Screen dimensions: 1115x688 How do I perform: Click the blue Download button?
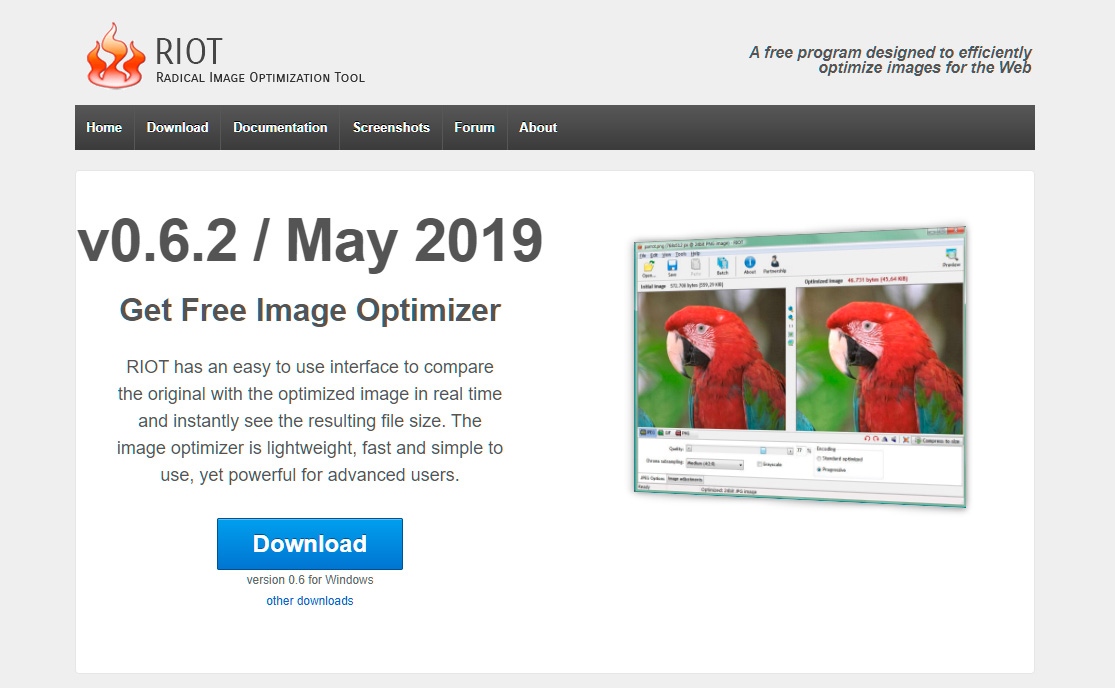[310, 543]
